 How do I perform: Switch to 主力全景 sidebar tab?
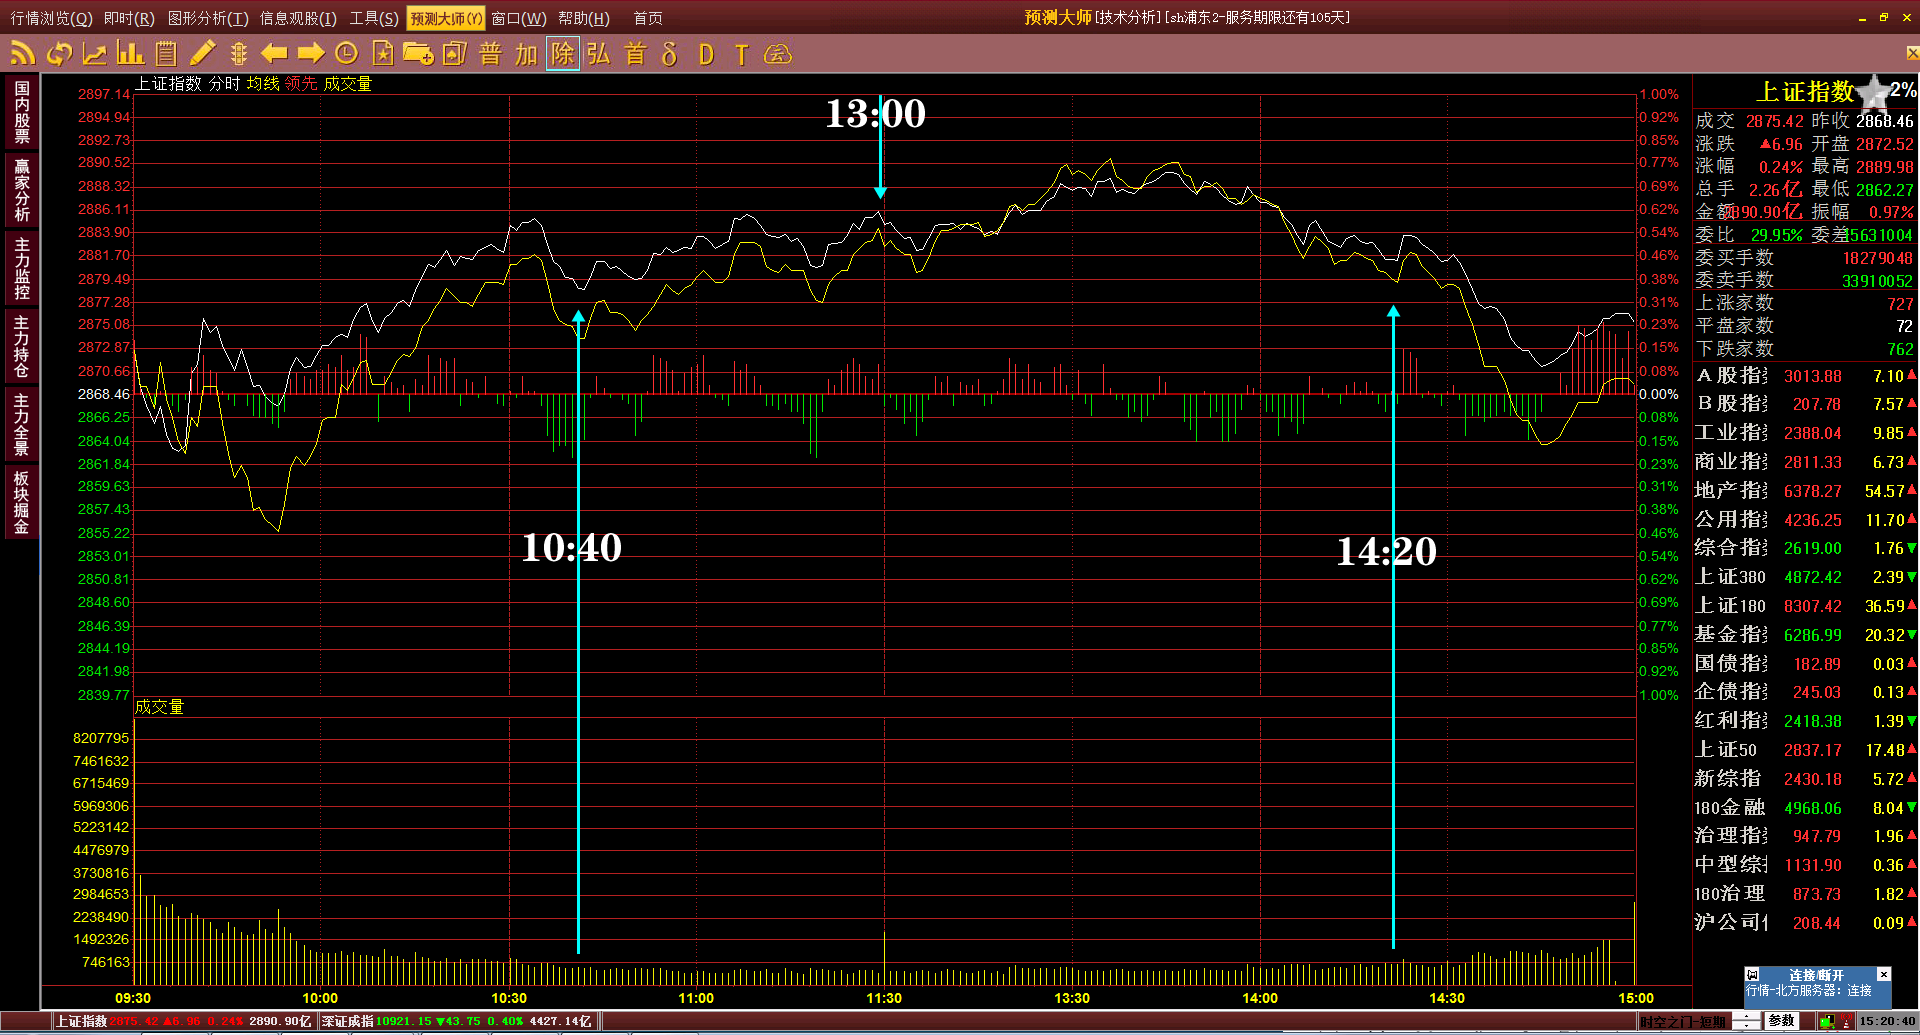tap(21, 424)
